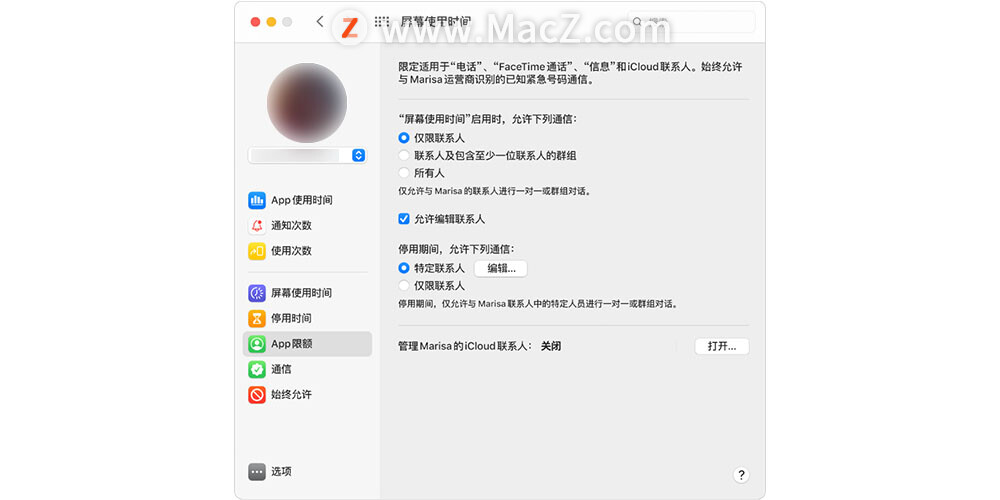Viewport: 1000px width, 500px height.
Task: Open help with the question mark button
Action: click(x=740, y=475)
